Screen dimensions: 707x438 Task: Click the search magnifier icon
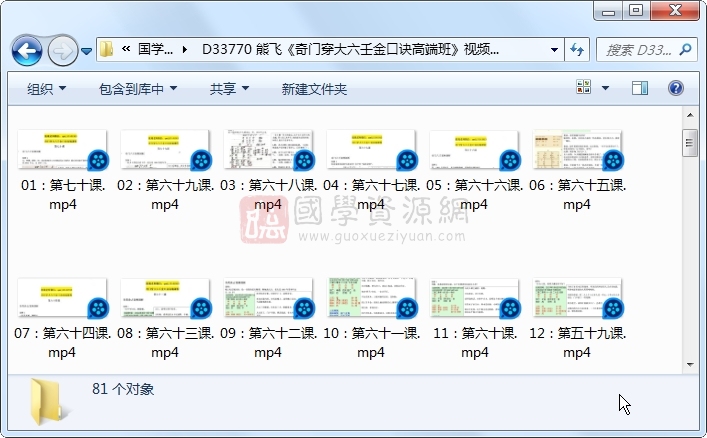click(685, 49)
